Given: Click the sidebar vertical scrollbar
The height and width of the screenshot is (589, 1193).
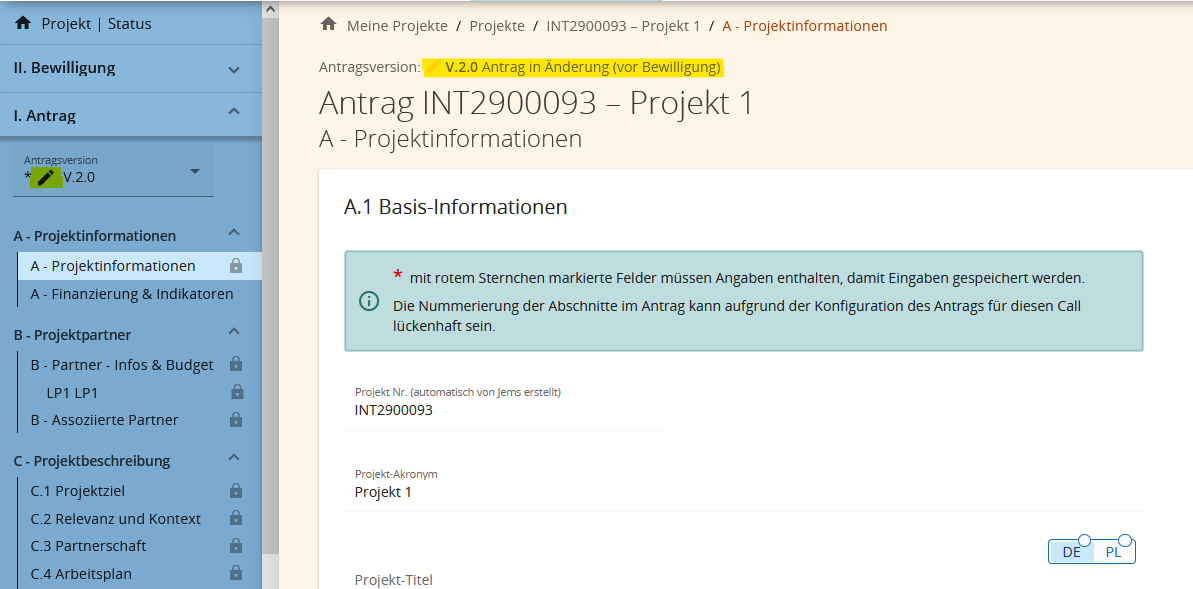Looking at the screenshot, I should [x=270, y=300].
